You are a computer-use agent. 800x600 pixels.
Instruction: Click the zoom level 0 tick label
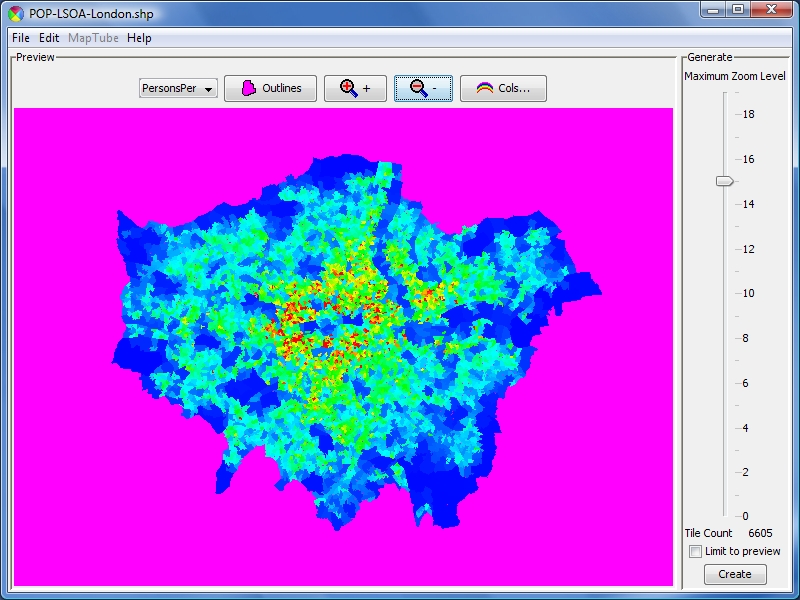tap(745, 516)
